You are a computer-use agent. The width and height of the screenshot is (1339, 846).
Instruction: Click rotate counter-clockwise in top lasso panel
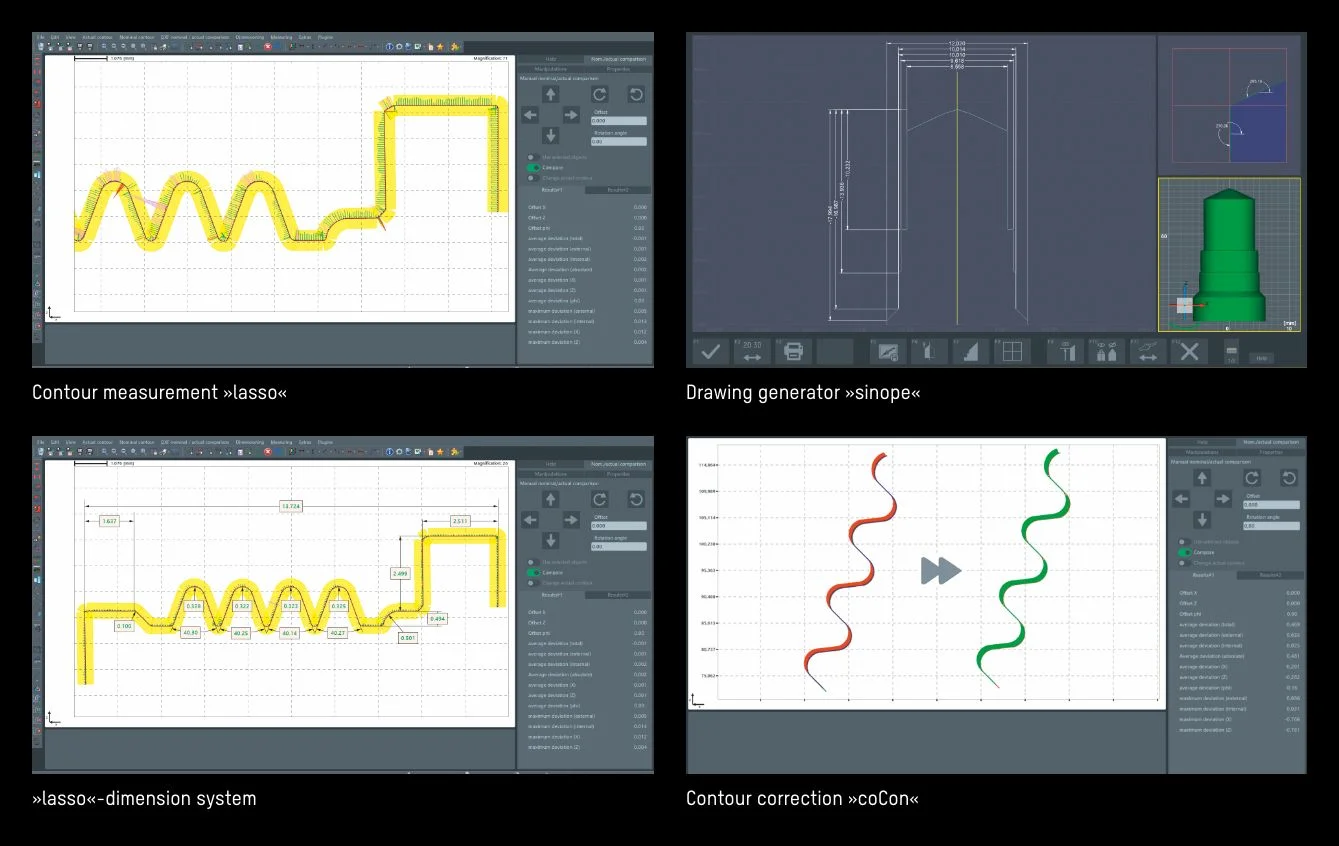click(x=635, y=94)
